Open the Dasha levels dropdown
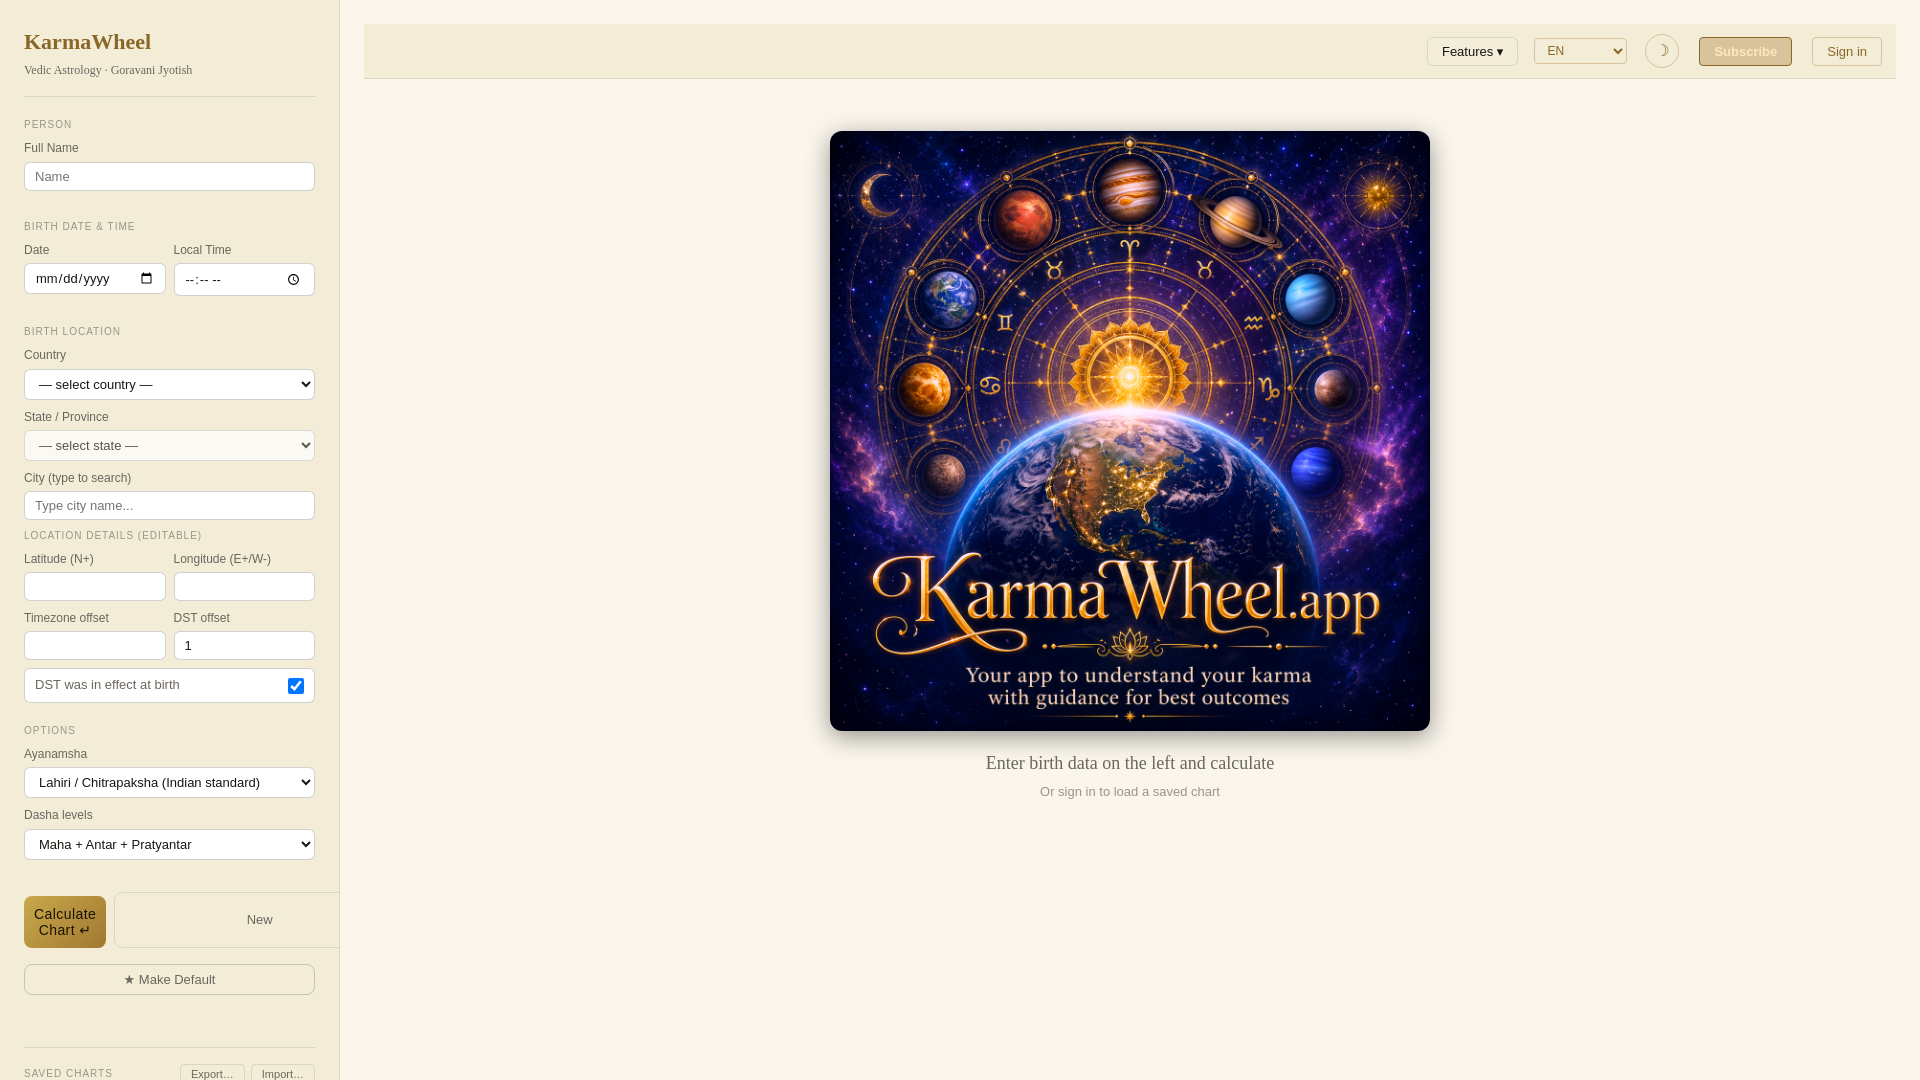Viewport: 1920px width, 1080px height. (169, 844)
